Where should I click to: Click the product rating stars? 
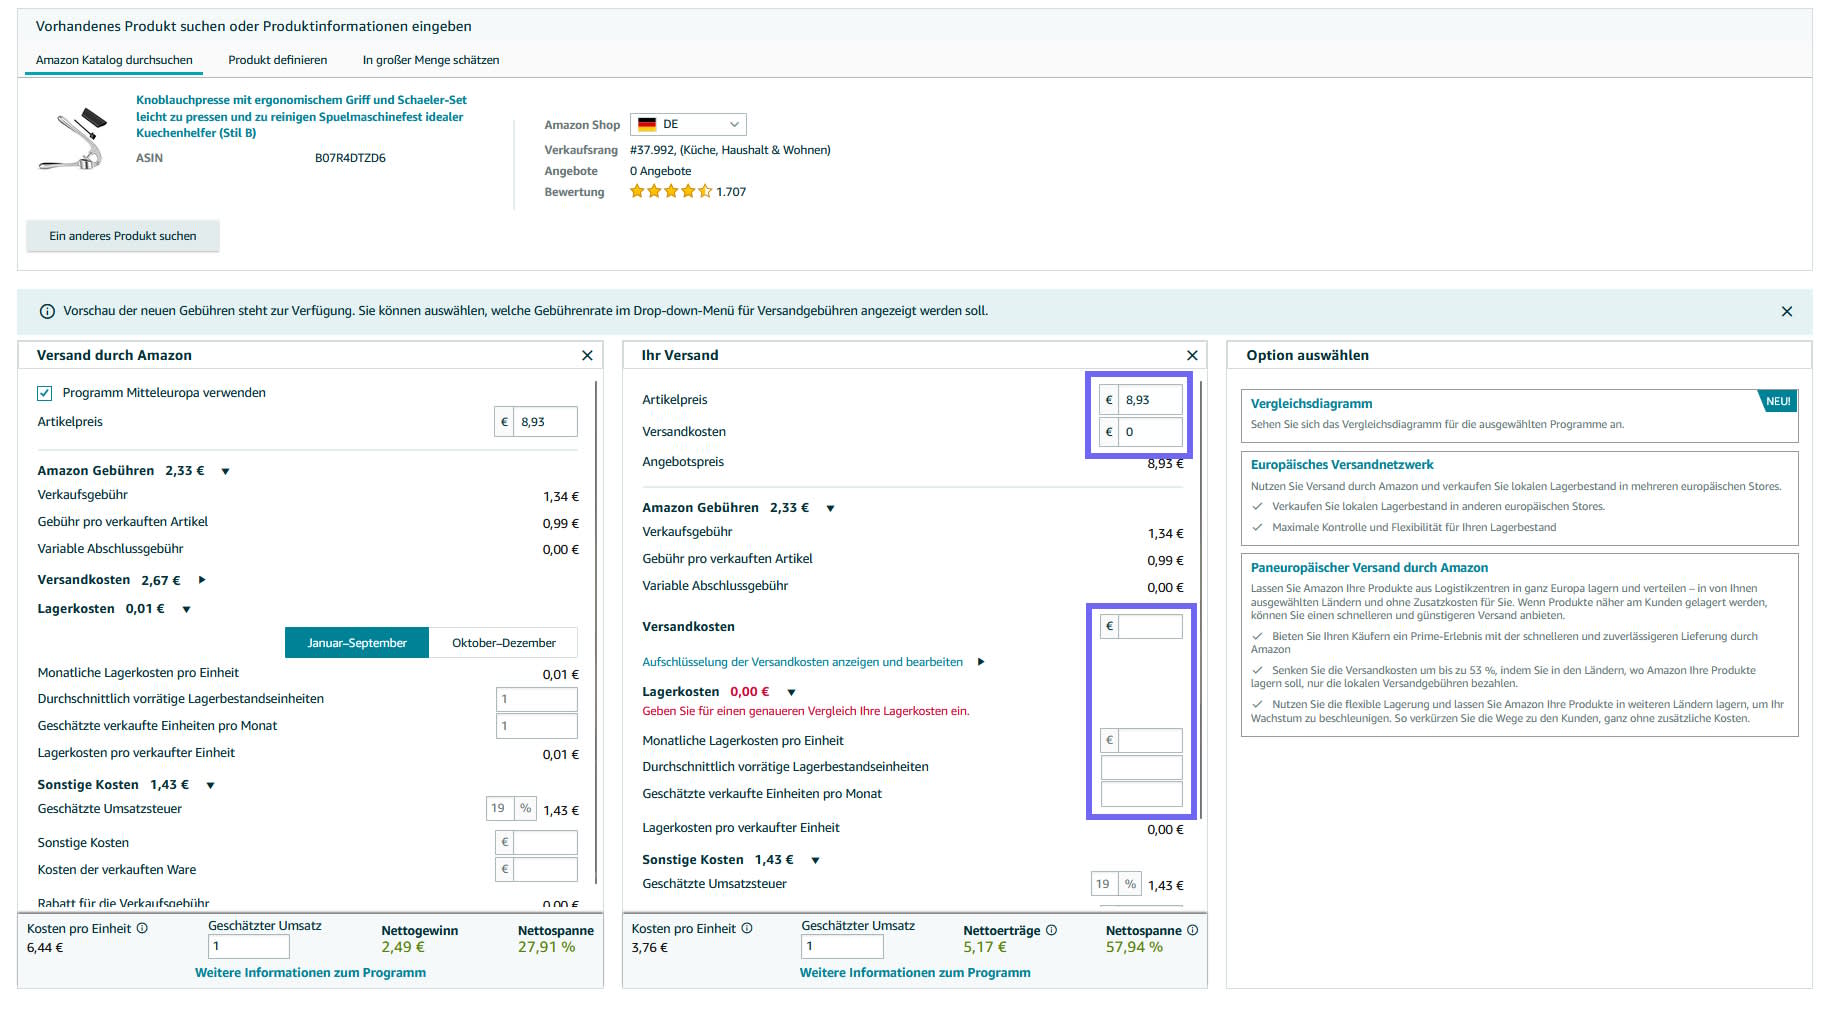click(670, 191)
